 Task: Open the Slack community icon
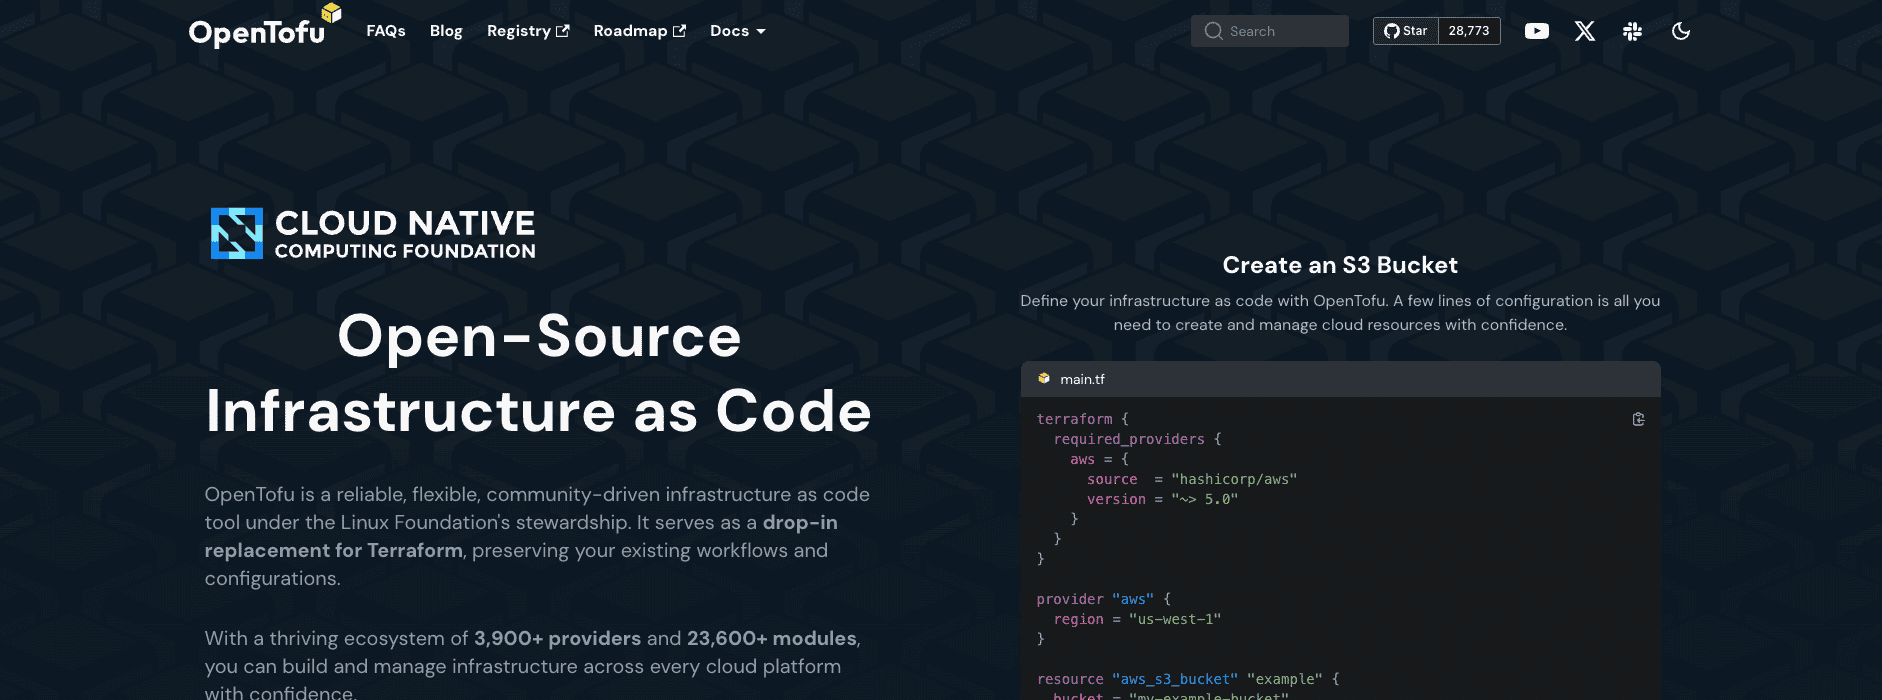1633,31
